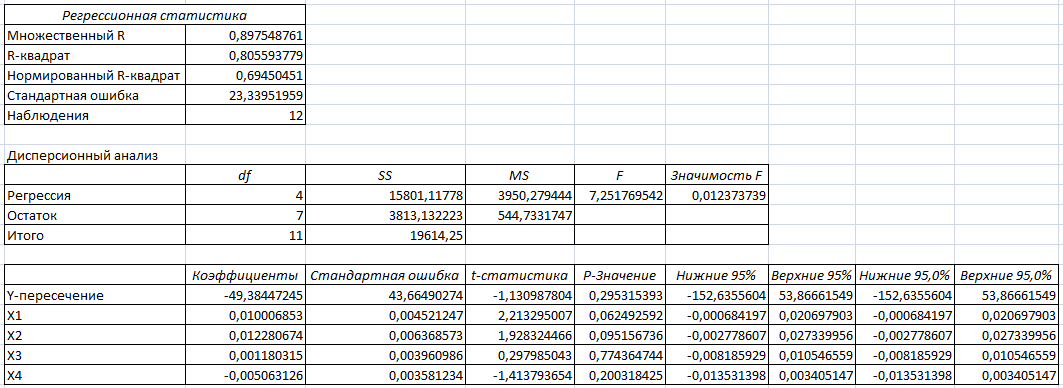Viewport: 1063px width, 388px height.
Task: Select the Итого df value 11
Action: (x=245, y=235)
